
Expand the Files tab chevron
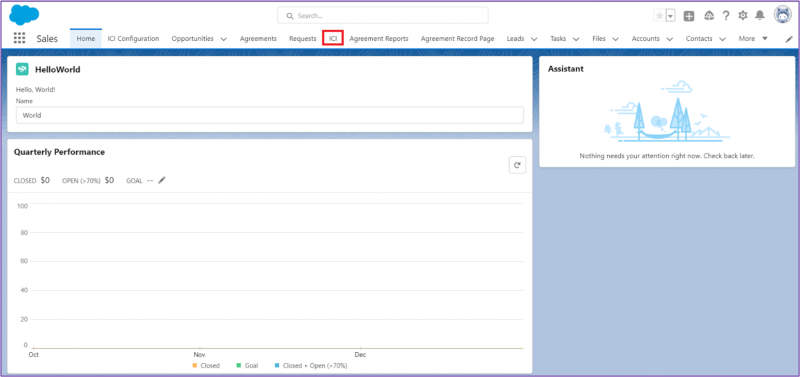pos(615,39)
